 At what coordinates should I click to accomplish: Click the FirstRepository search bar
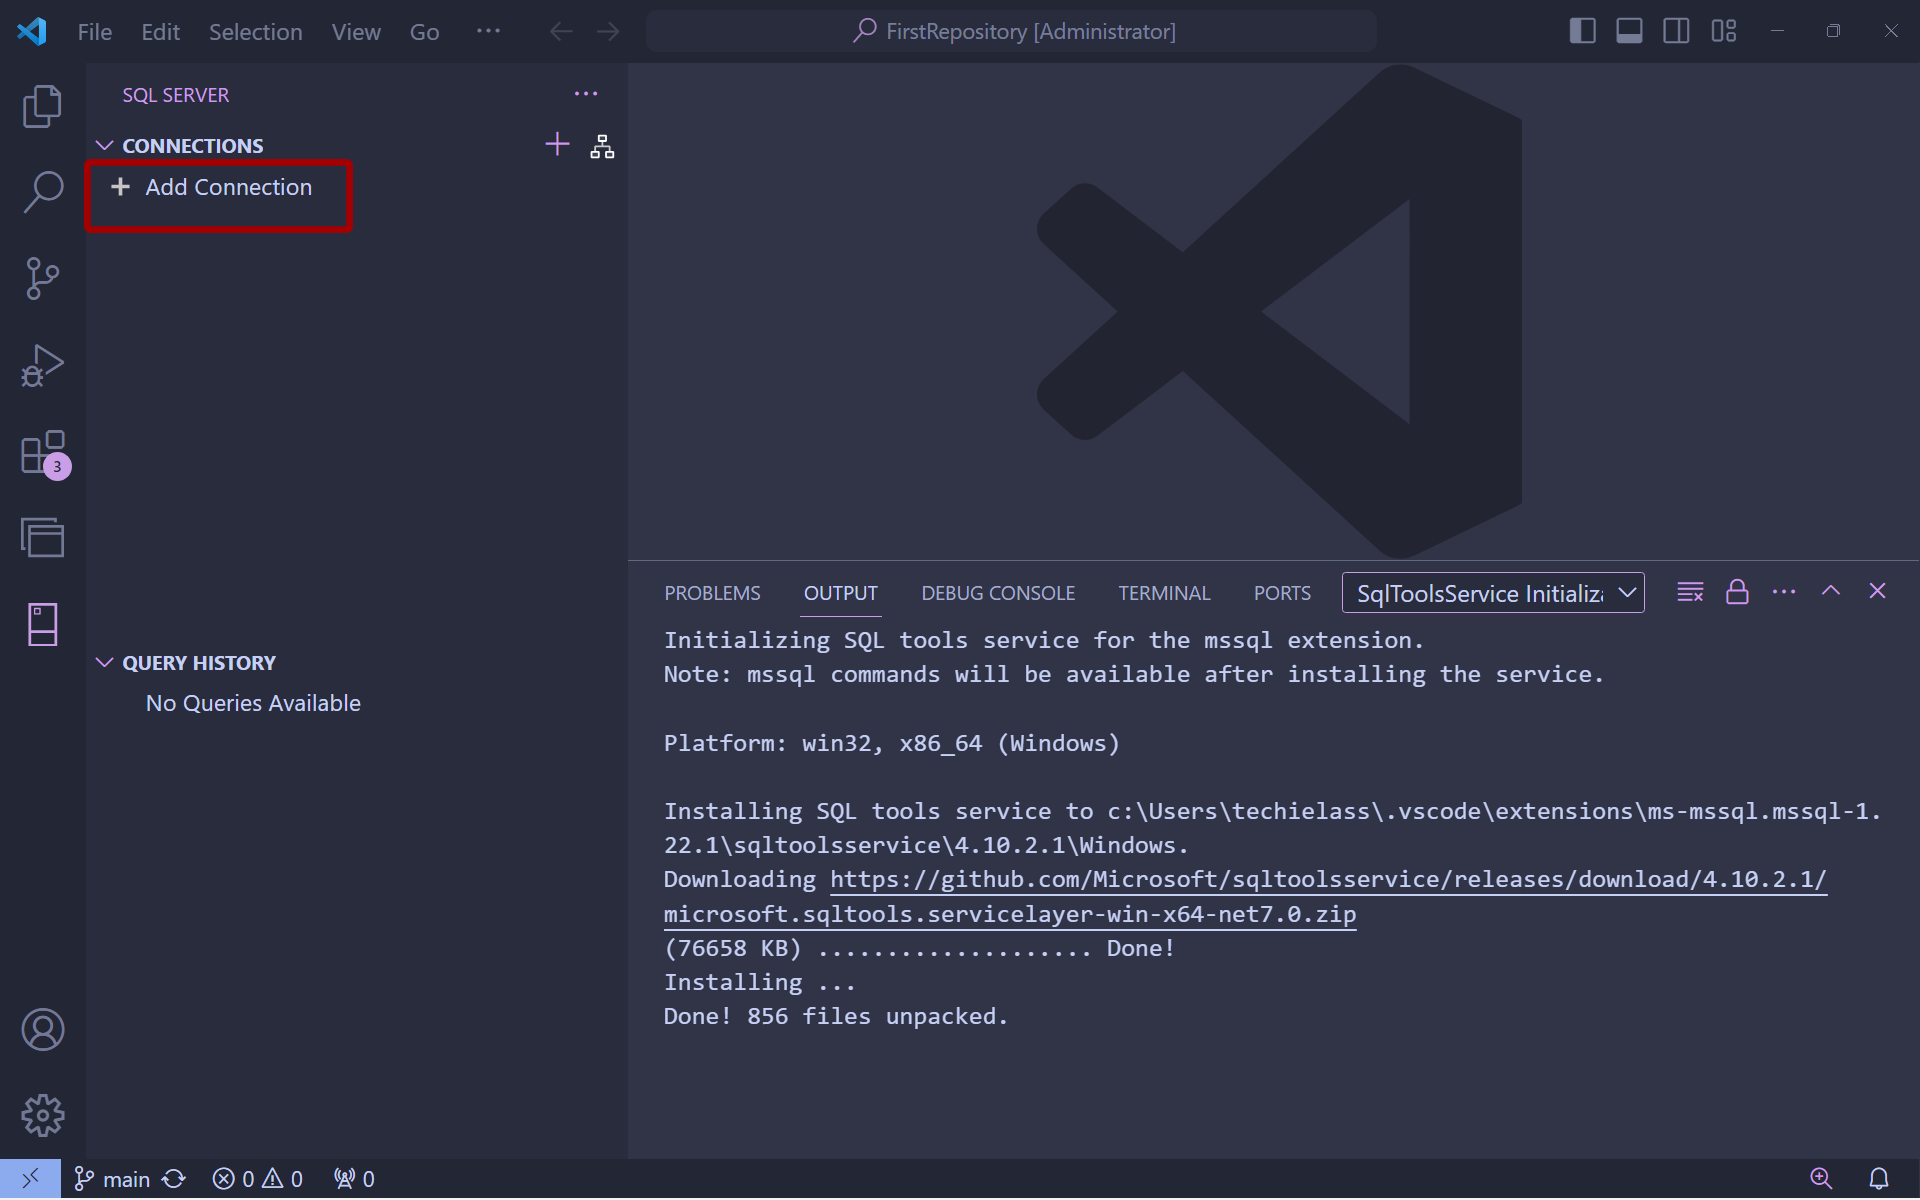pyautogui.click(x=1012, y=31)
